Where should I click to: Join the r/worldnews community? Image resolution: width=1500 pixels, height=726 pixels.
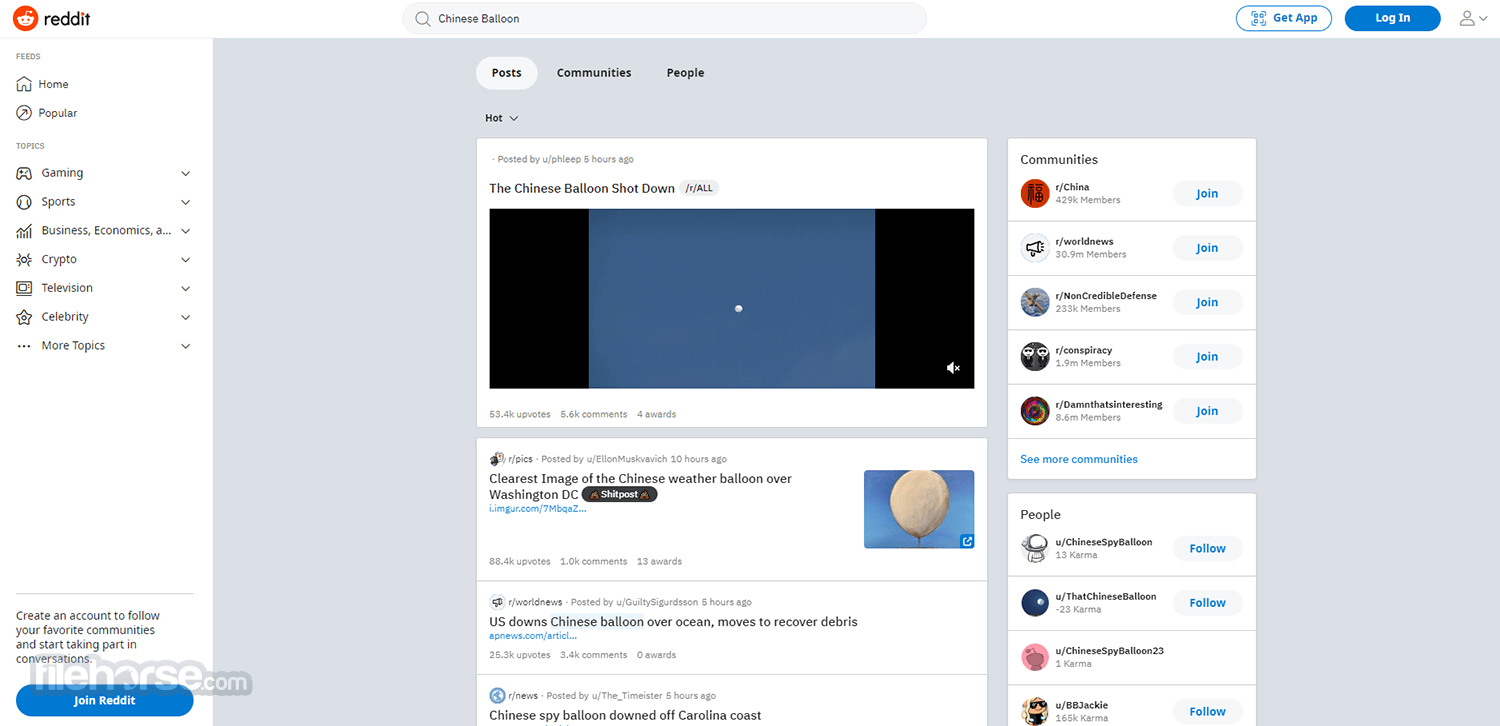point(1207,248)
